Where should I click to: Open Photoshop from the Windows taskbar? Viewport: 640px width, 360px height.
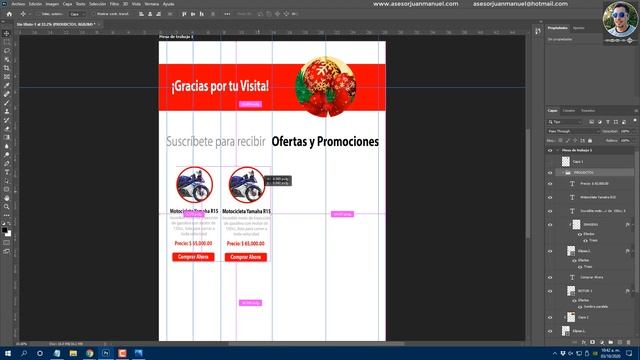[106, 353]
